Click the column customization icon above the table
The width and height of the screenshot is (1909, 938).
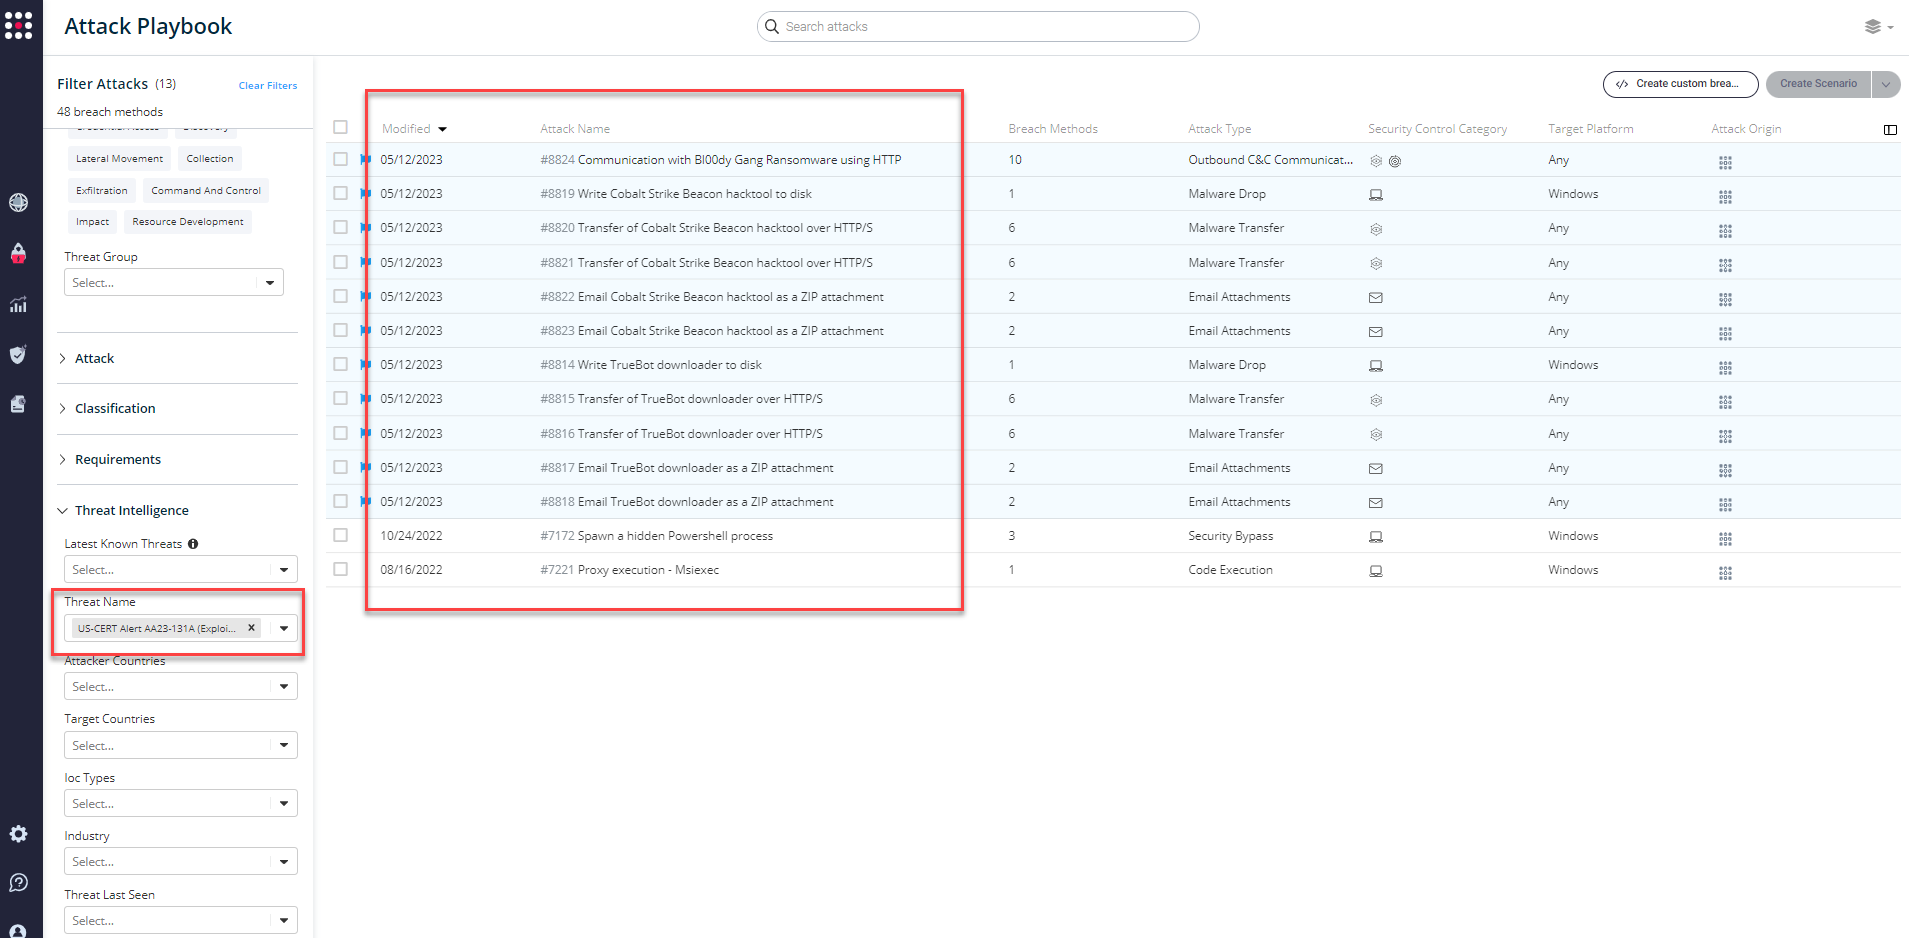tap(1891, 129)
